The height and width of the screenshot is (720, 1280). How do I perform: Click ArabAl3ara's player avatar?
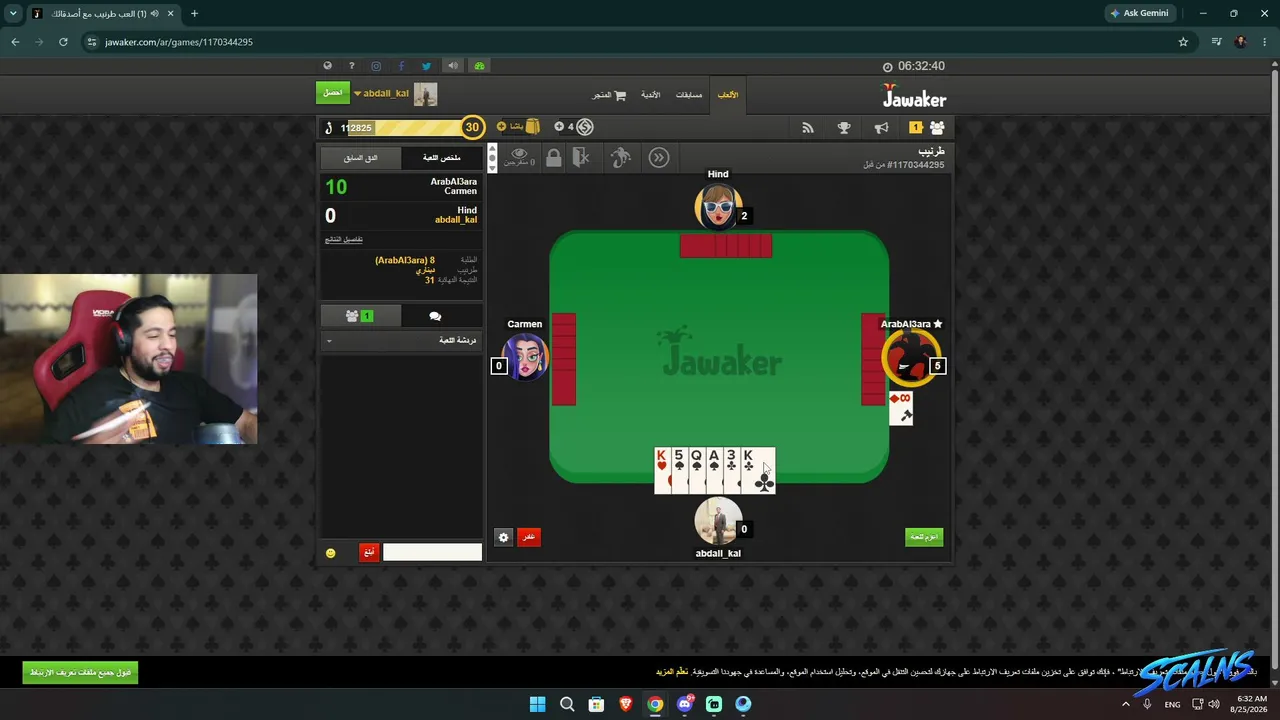[x=910, y=357]
